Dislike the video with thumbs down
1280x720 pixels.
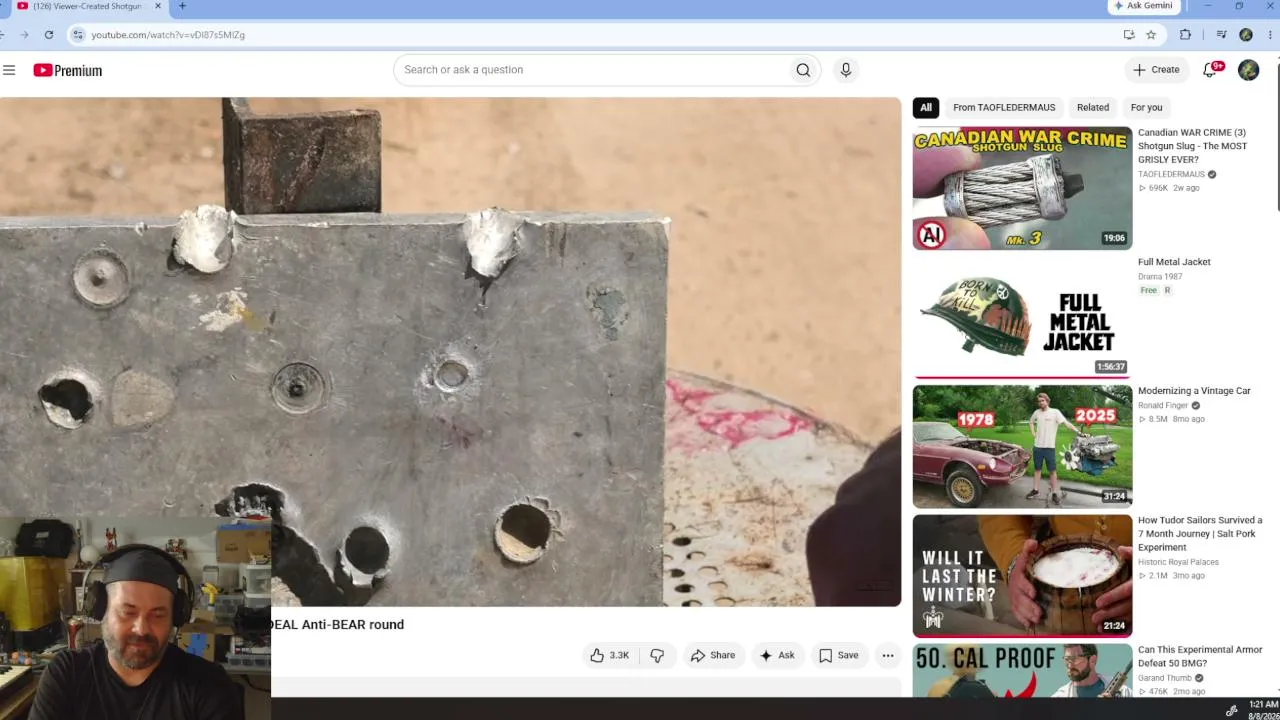657,655
